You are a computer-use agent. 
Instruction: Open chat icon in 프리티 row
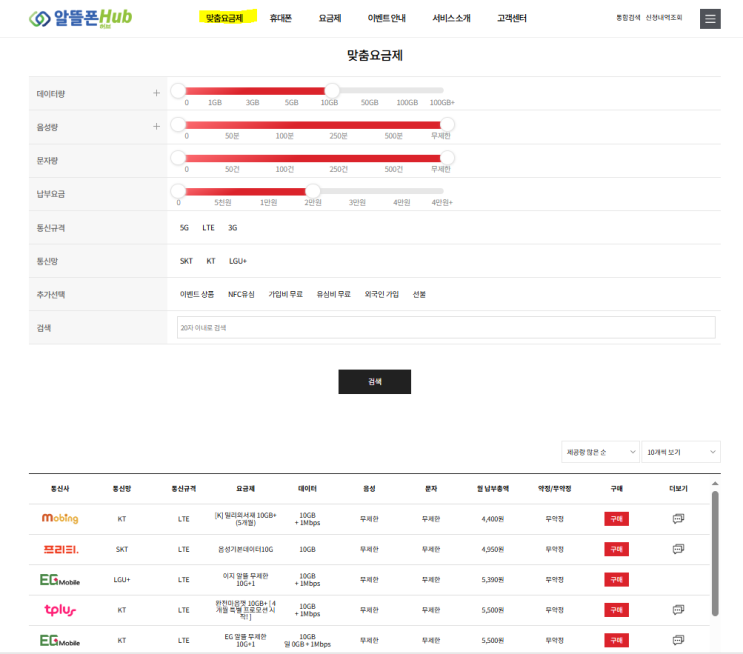678,549
